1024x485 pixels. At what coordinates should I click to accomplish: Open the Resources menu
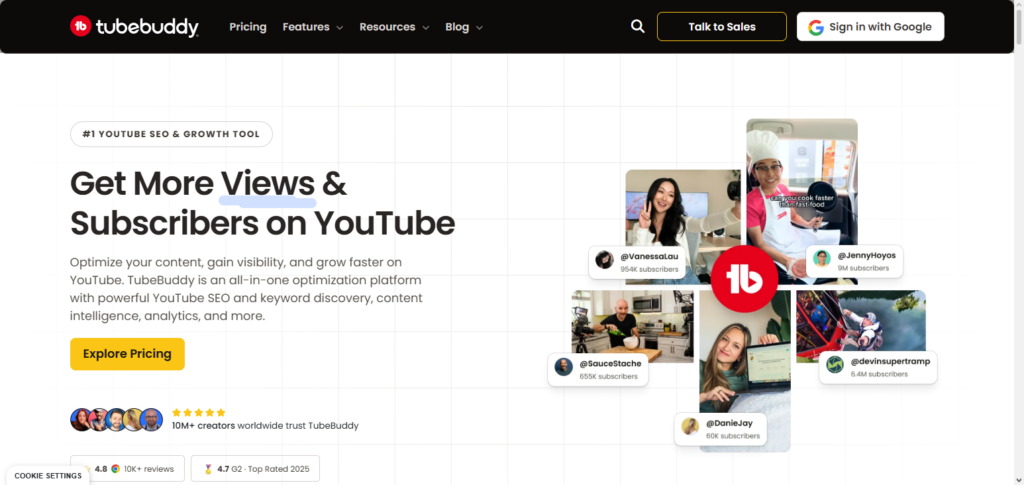pos(394,27)
